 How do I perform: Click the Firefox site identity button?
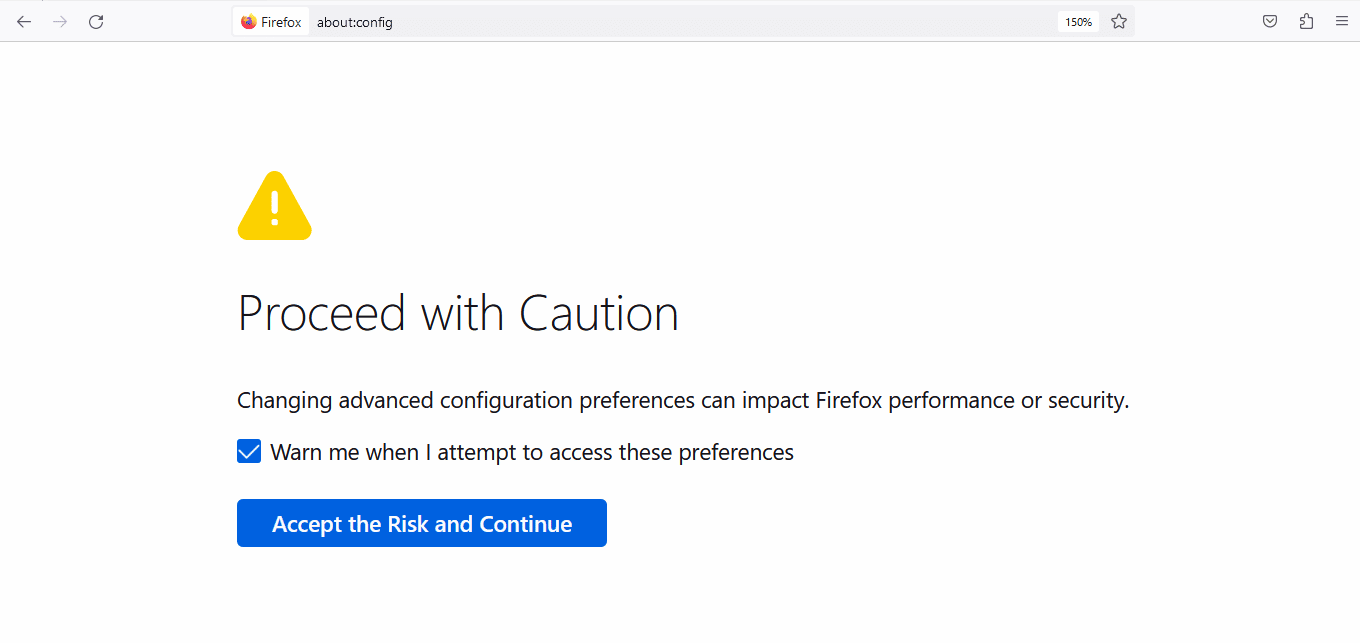[270, 21]
